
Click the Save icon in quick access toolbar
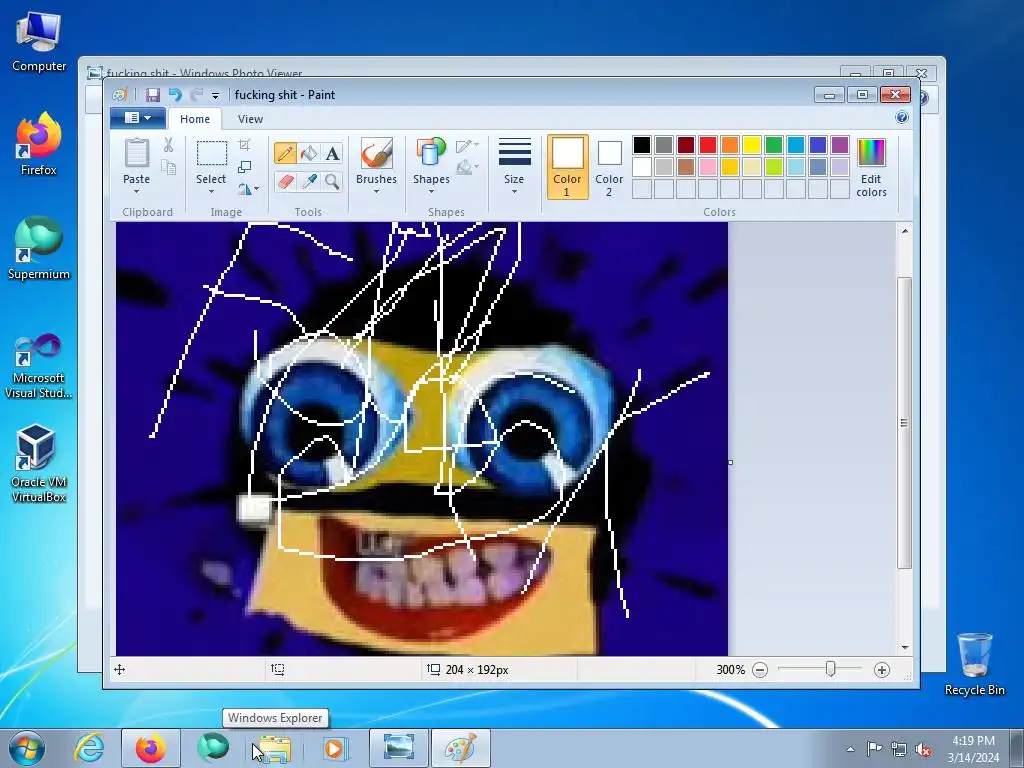click(152, 95)
